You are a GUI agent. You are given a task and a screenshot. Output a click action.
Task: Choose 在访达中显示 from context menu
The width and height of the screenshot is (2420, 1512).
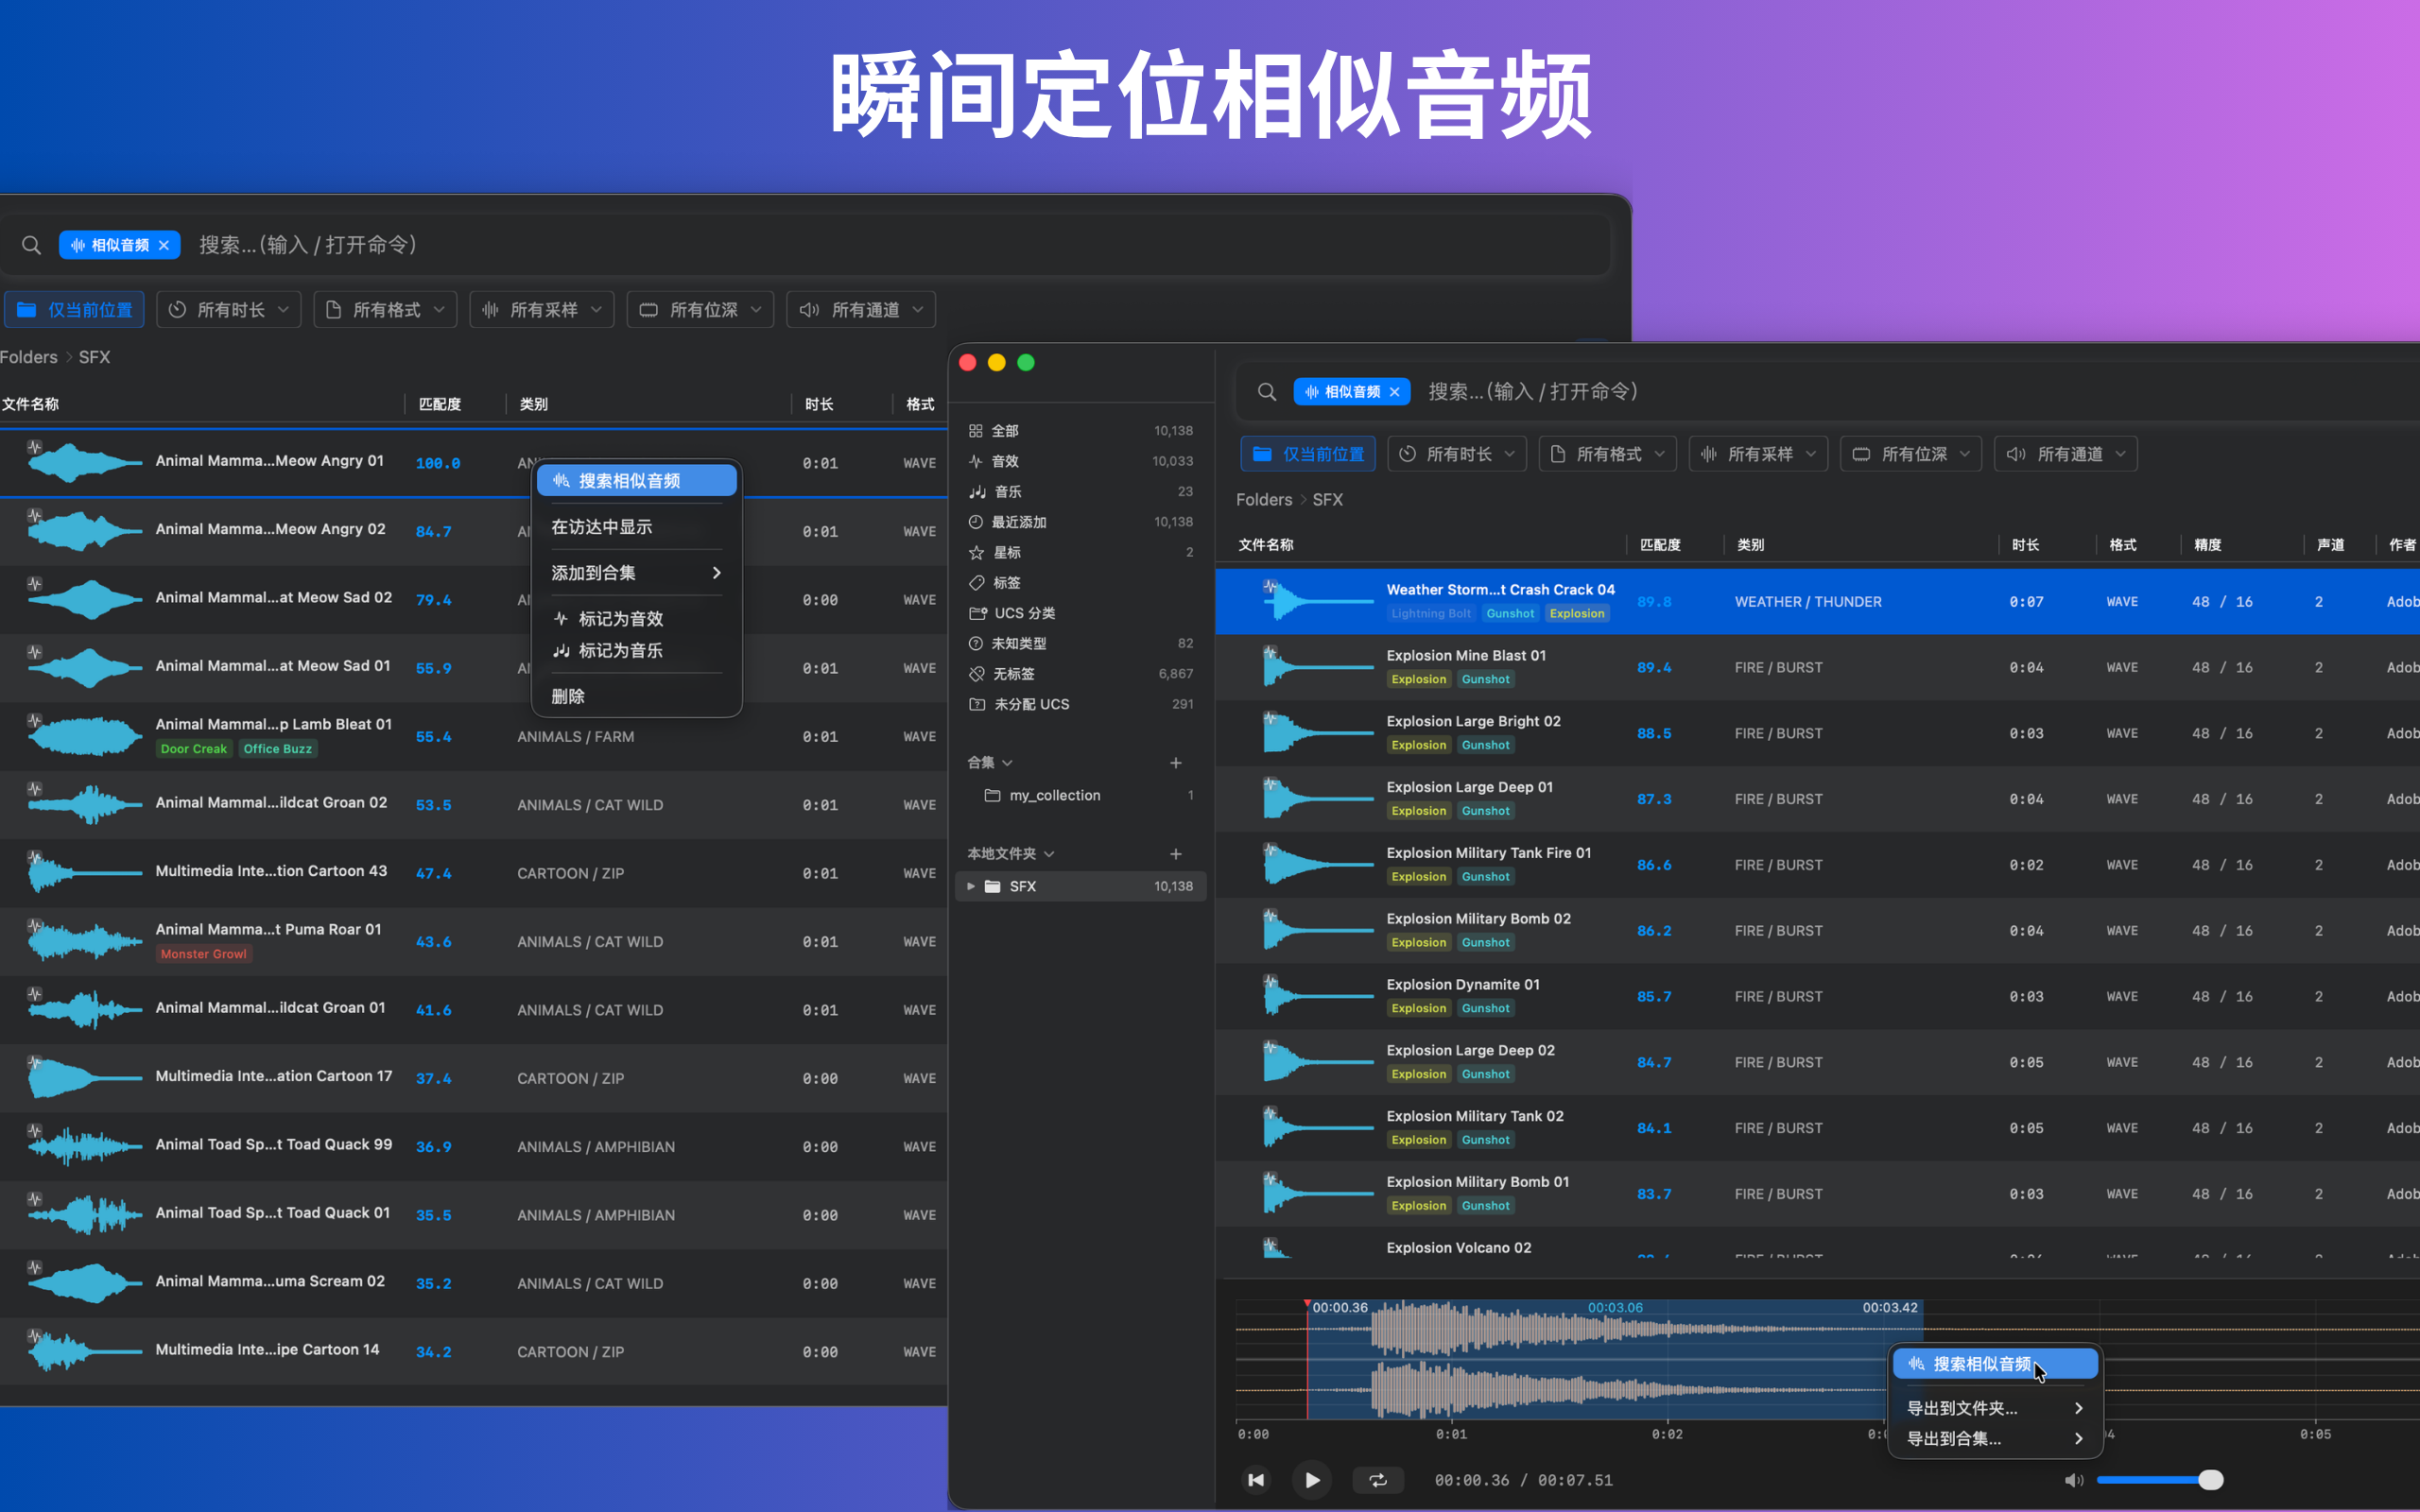pos(637,527)
